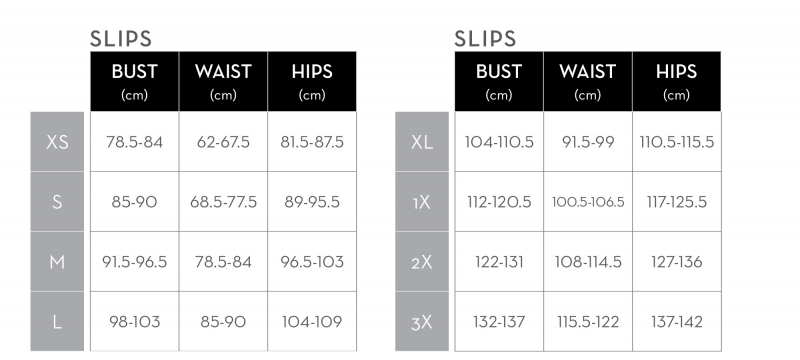This screenshot has height=360, width=800.
Task: Click the XL bust value 104-110.5
Action: click(x=499, y=142)
